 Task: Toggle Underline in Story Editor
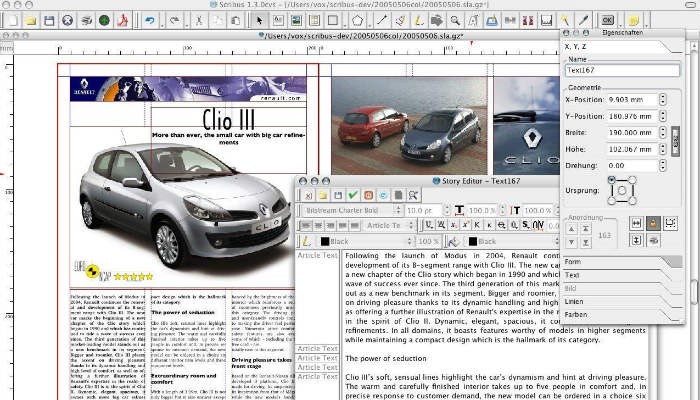(429, 225)
